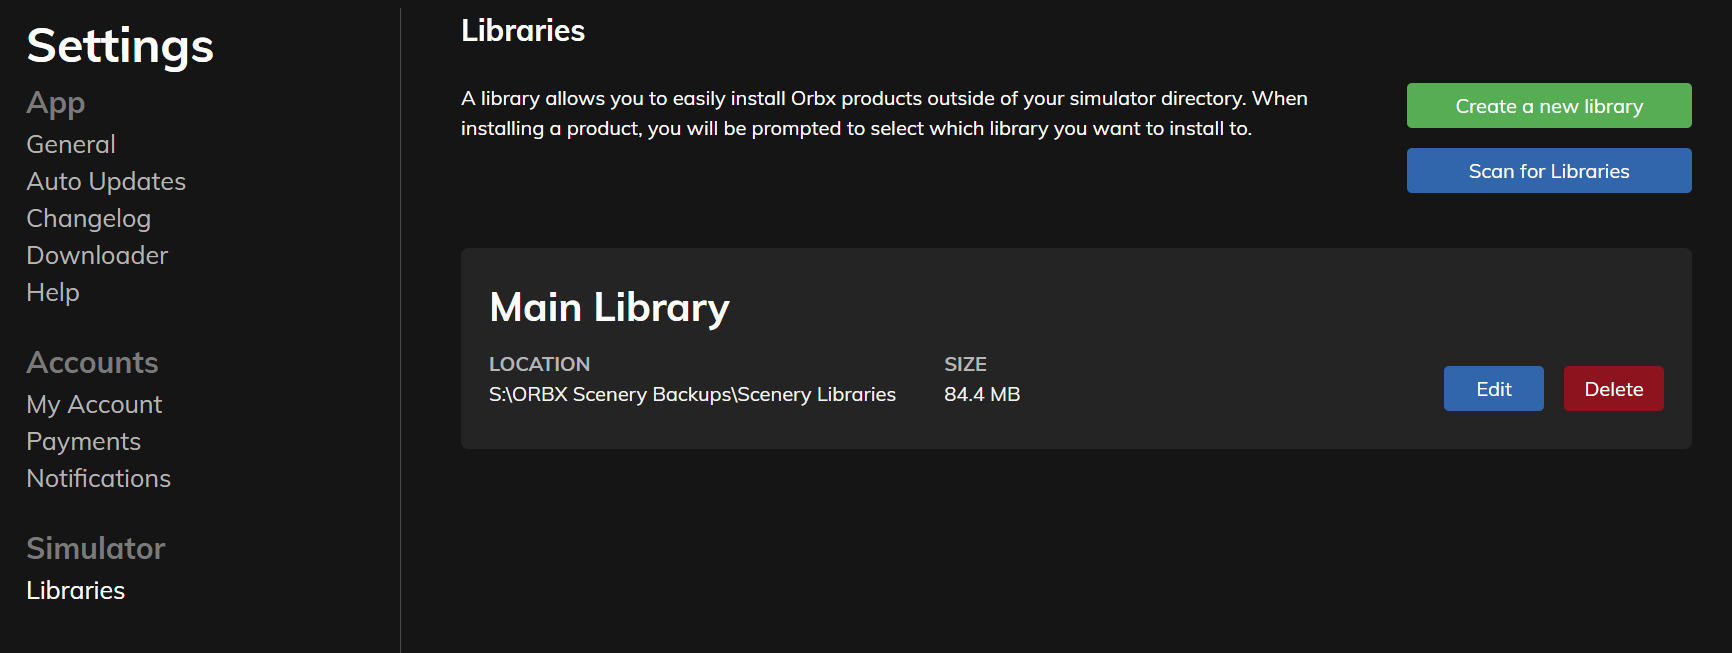Click the Main Library card title

pos(609,308)
